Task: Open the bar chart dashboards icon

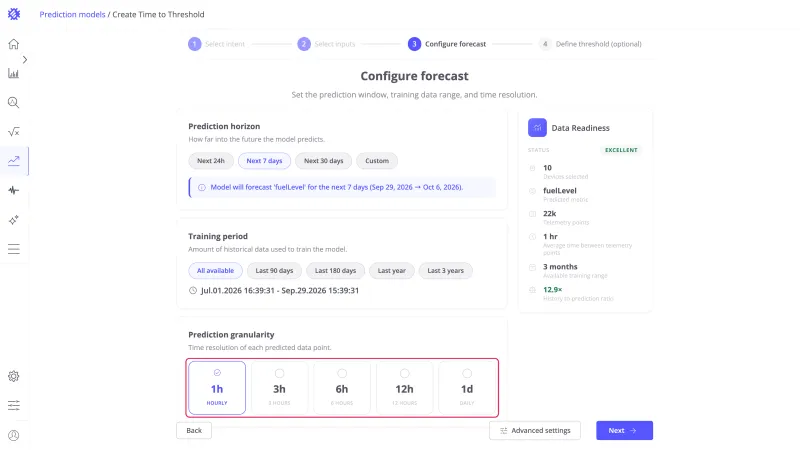Action: click(x=14, y=73)
